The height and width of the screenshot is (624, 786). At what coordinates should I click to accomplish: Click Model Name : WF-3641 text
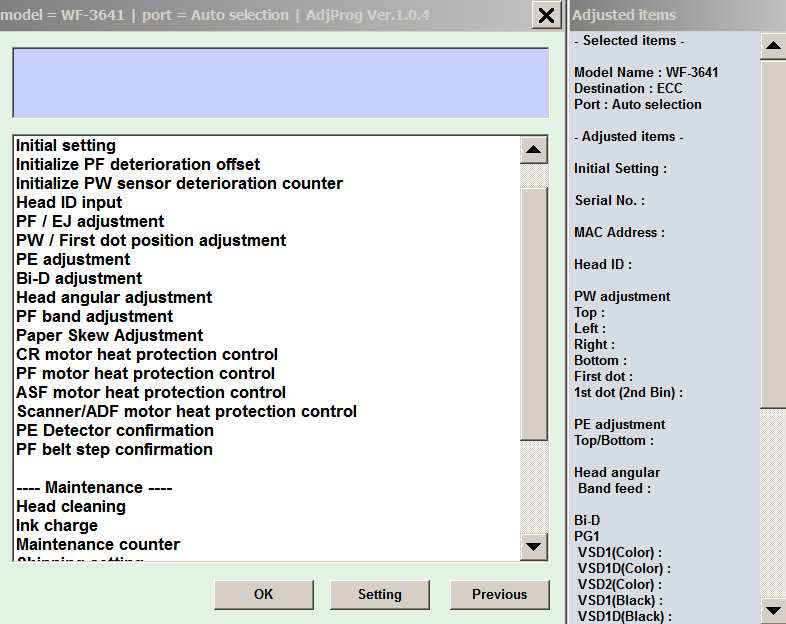pos(646,73)
